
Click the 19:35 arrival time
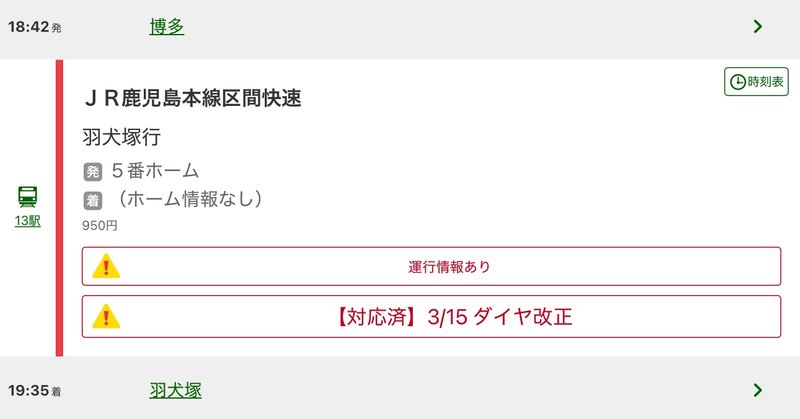29,390
